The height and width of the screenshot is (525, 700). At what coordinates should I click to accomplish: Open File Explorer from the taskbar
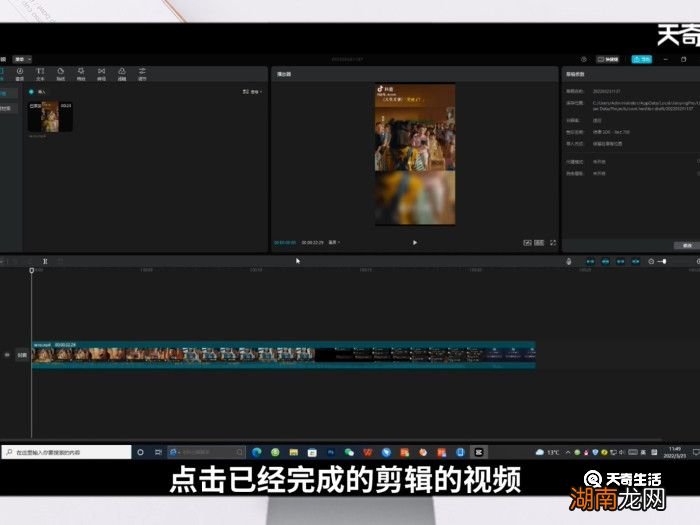293,452
